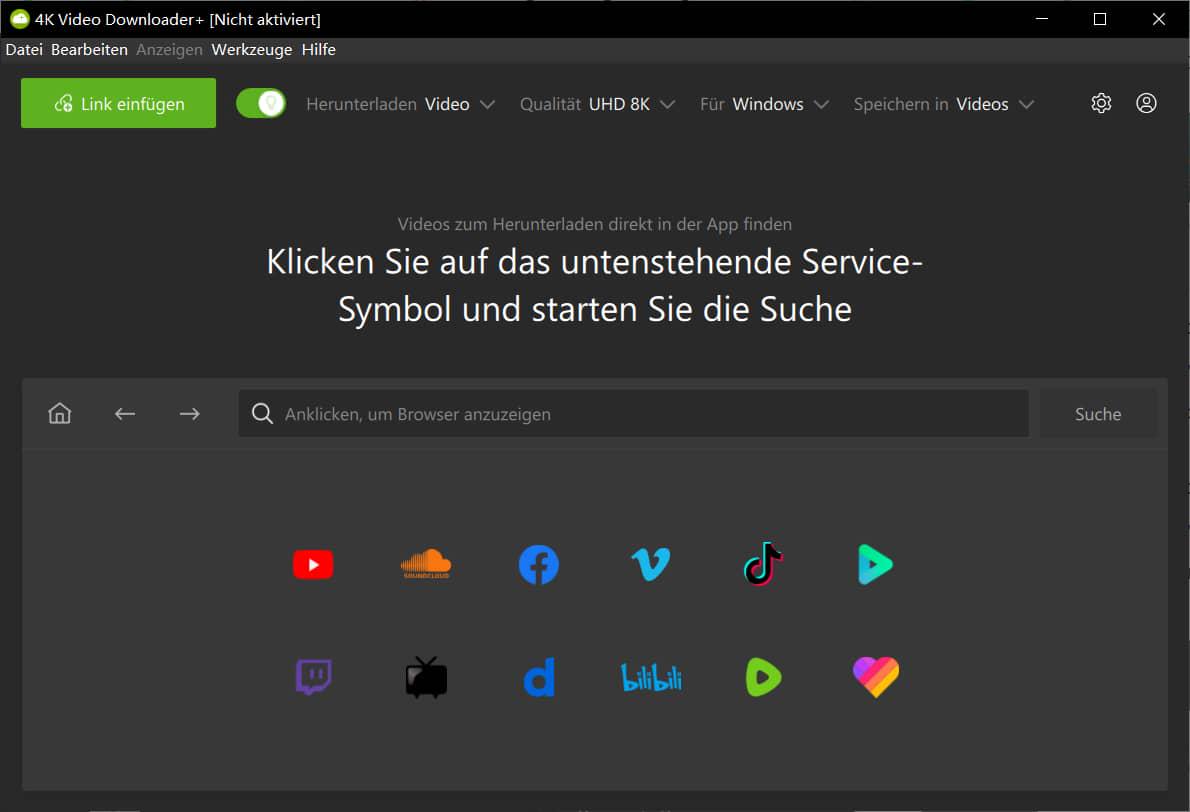Open the SoundCloud service icon
Viewport: 1190px width, 812px height.
coord(426,564)
